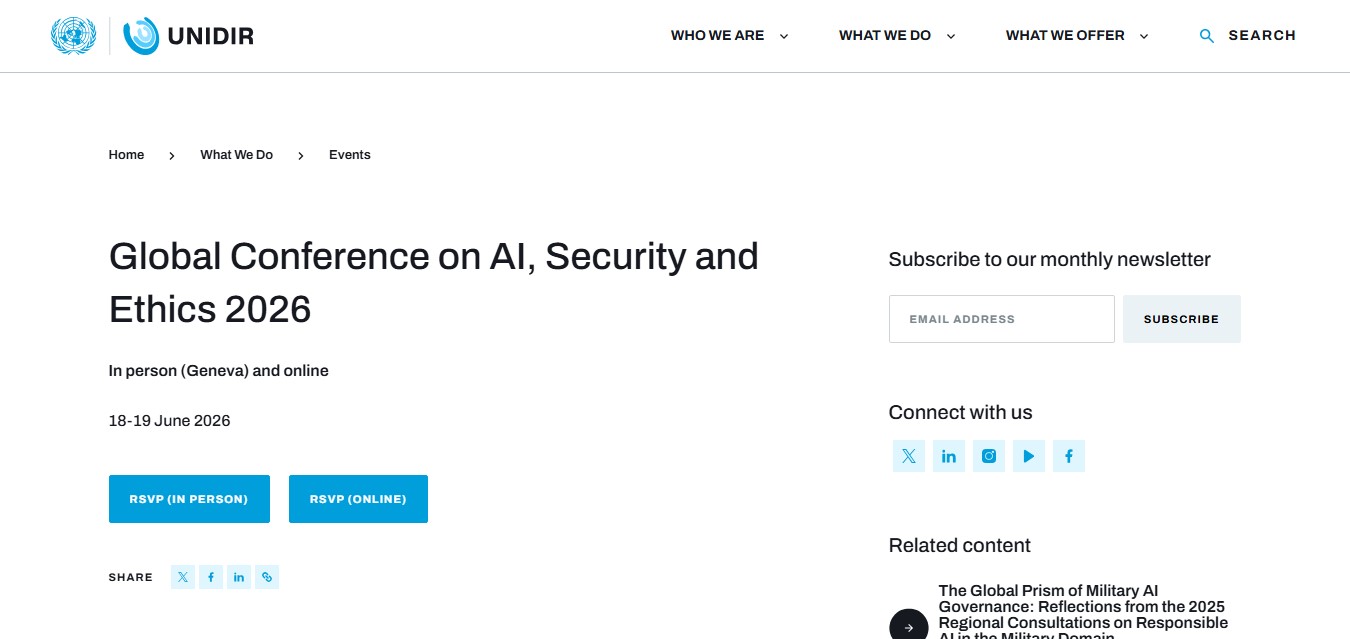This screenshot has width=1350, height=639.
Task: Open the Instagram icon under Connect with us
Action: coord(989,456)
